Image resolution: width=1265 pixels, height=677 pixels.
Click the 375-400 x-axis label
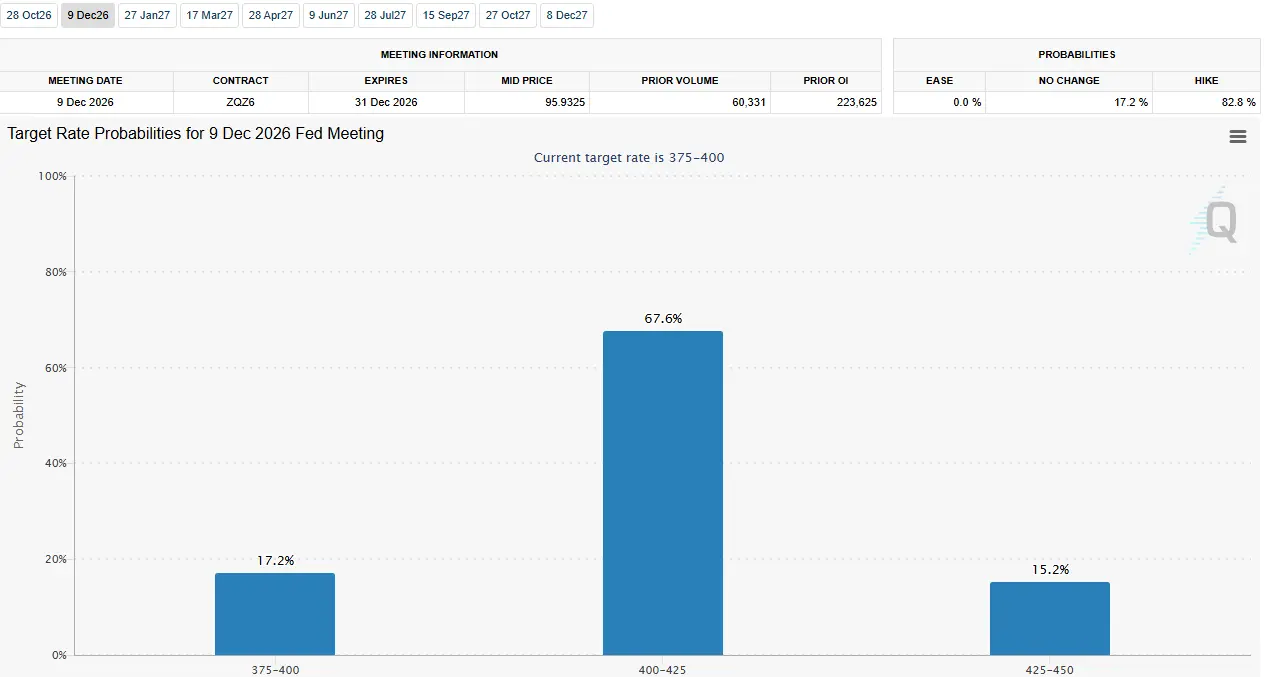tap(275, 670)
